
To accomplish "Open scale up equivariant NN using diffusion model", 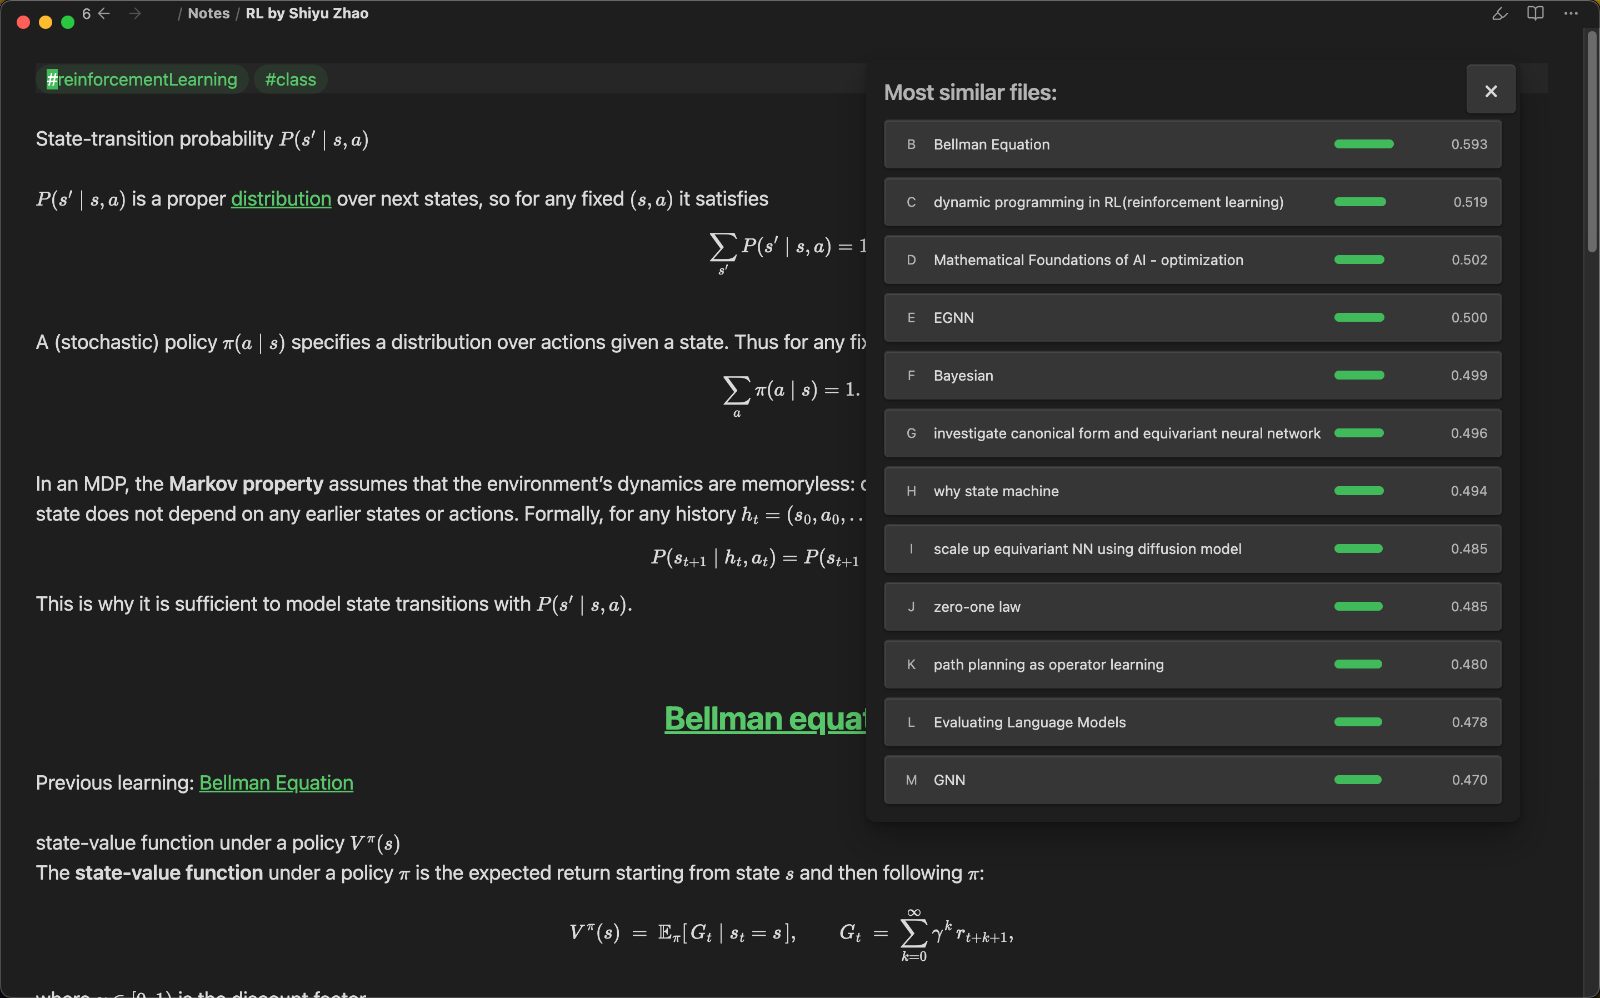I will pyautogui.click(x=1192, y=549).
